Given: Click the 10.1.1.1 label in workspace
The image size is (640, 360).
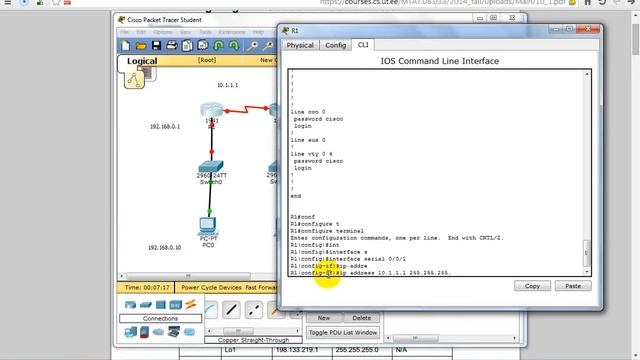Looking at the screenshot, I should point(227,85).
